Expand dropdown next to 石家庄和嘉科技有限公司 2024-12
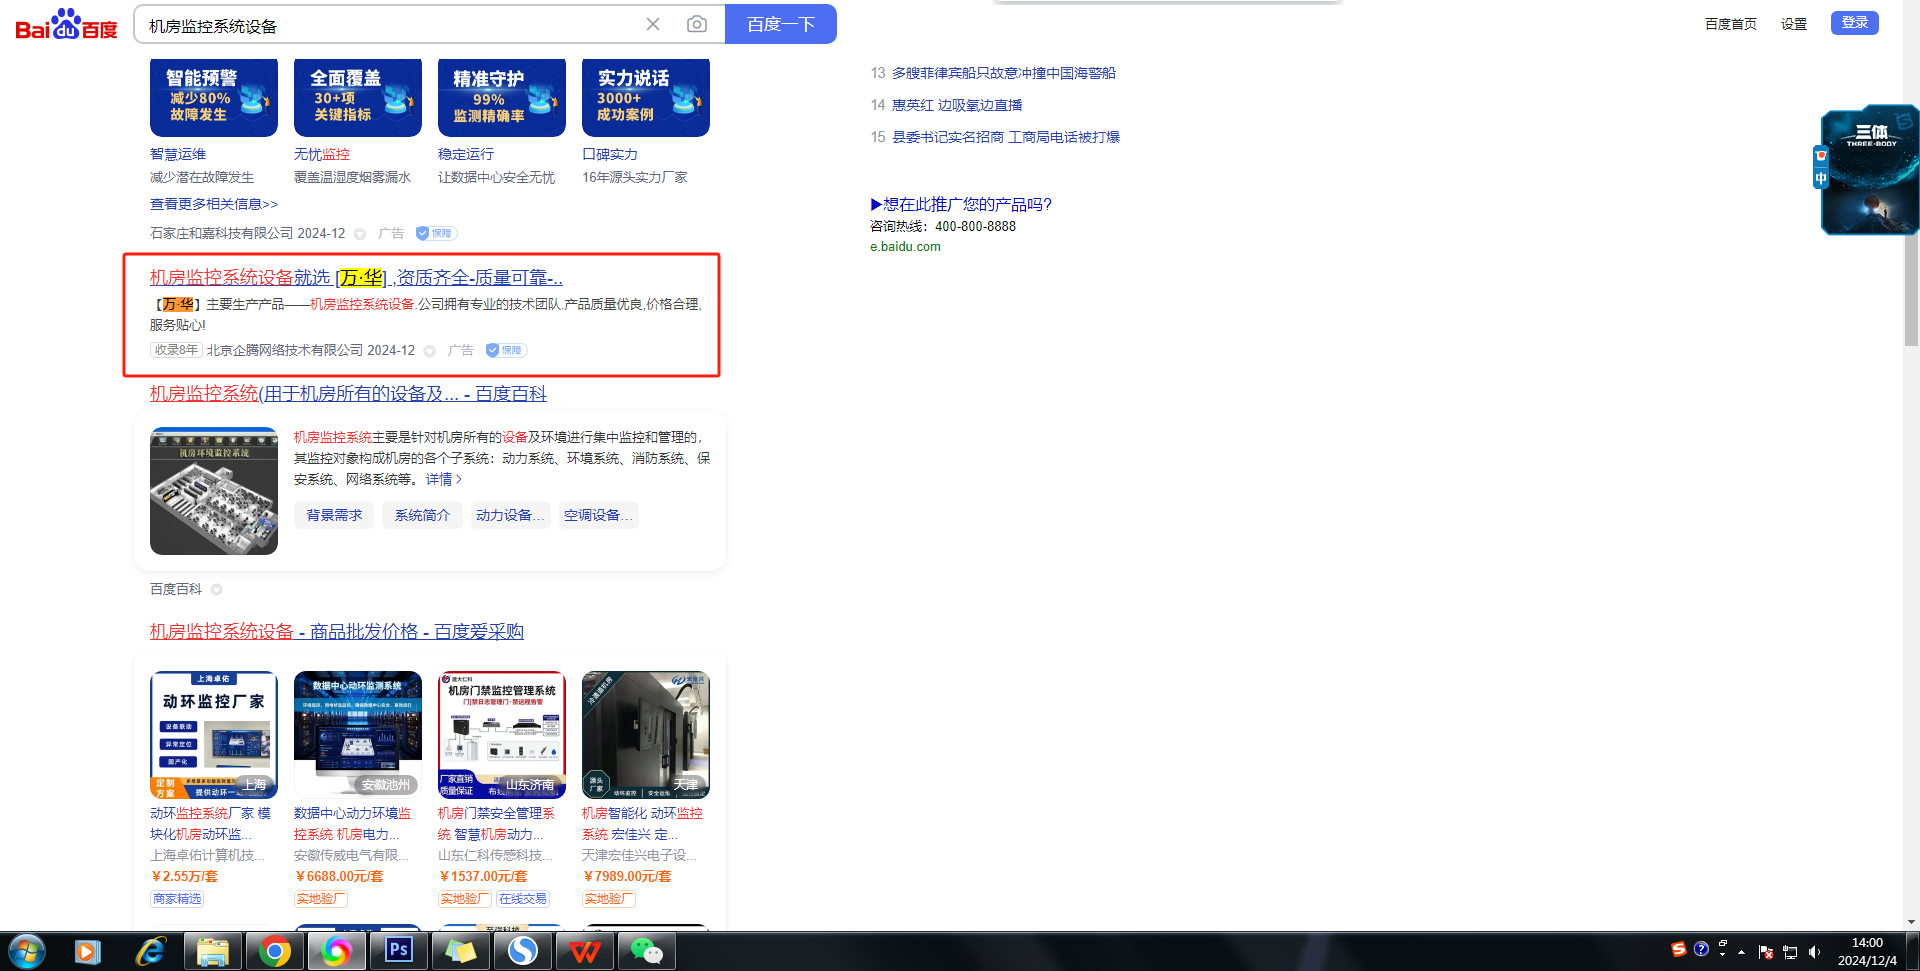1920x971 pixels. pyautogui.click(x=360, y=234)
